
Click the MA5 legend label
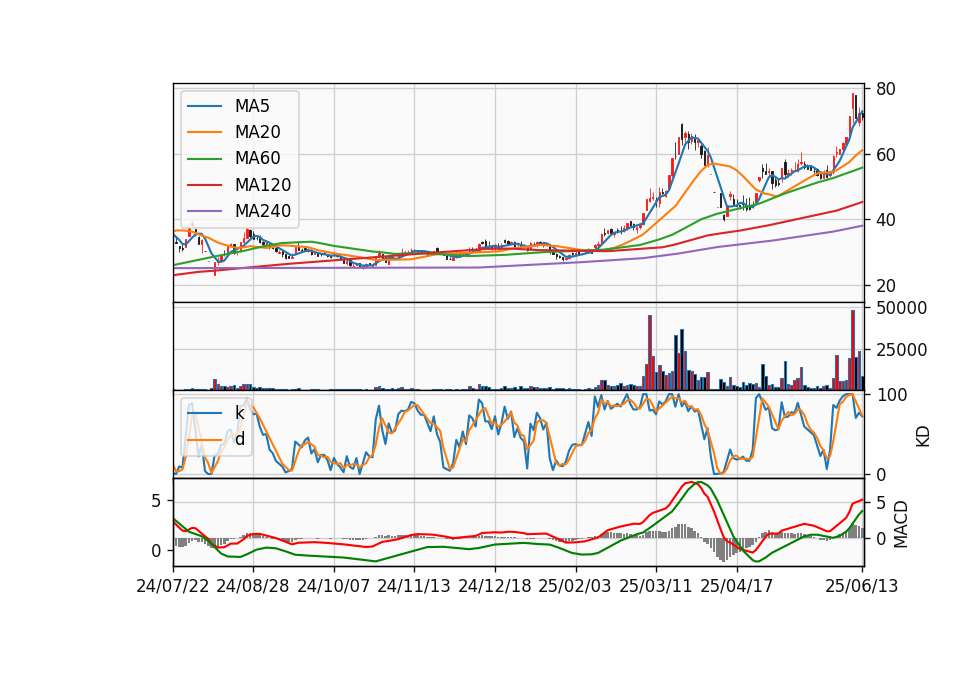[252, 106]
